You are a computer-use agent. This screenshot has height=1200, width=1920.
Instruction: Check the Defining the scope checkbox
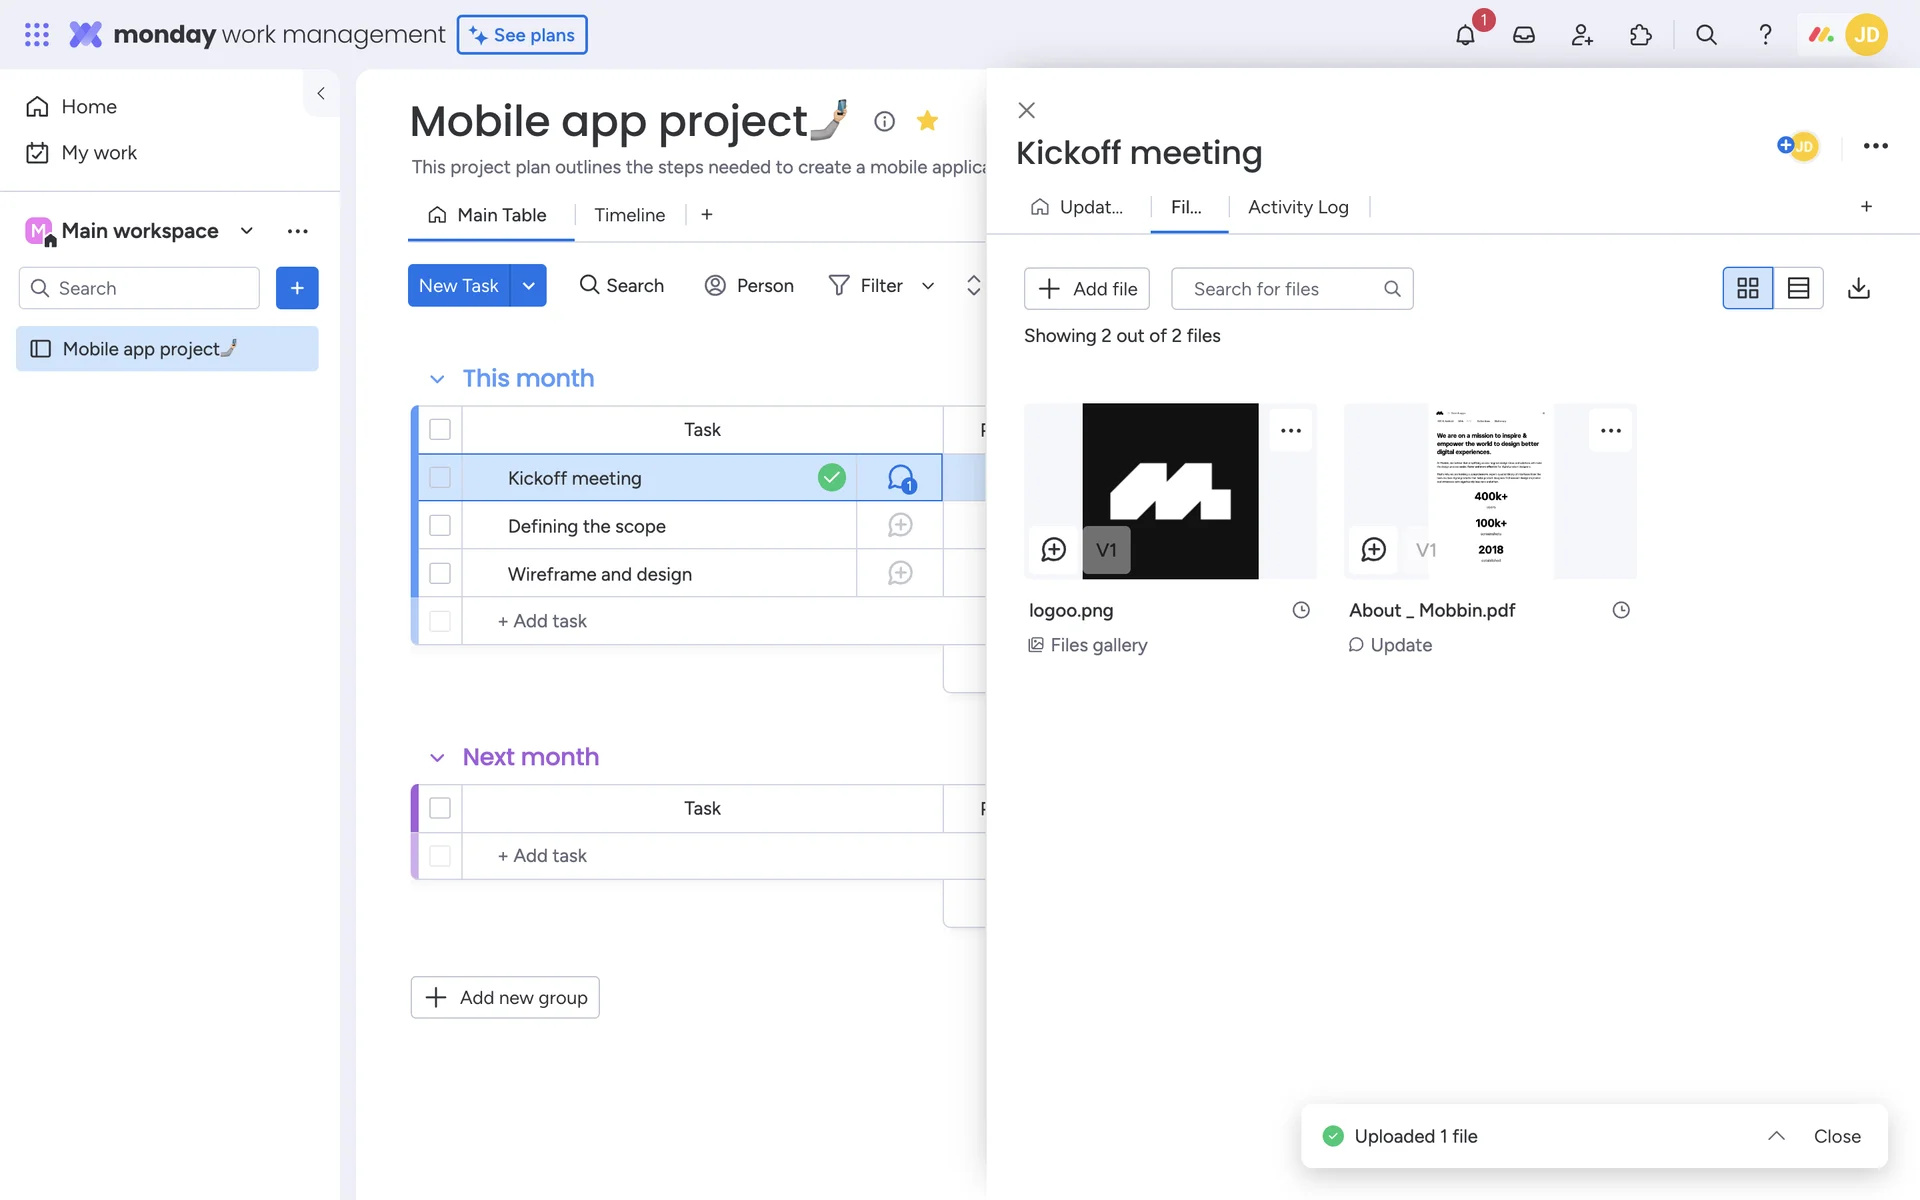point(440,526)
